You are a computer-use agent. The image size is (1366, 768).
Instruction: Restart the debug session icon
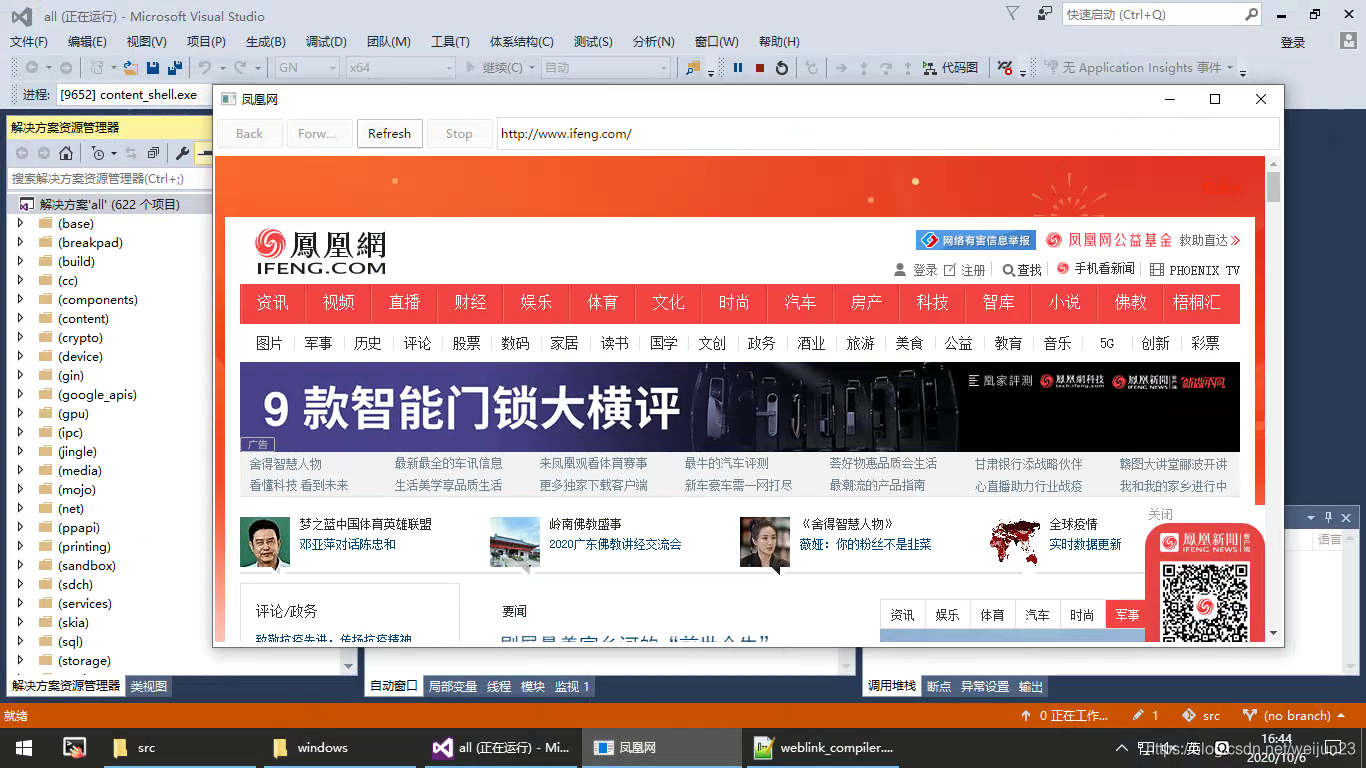[782, 68]
